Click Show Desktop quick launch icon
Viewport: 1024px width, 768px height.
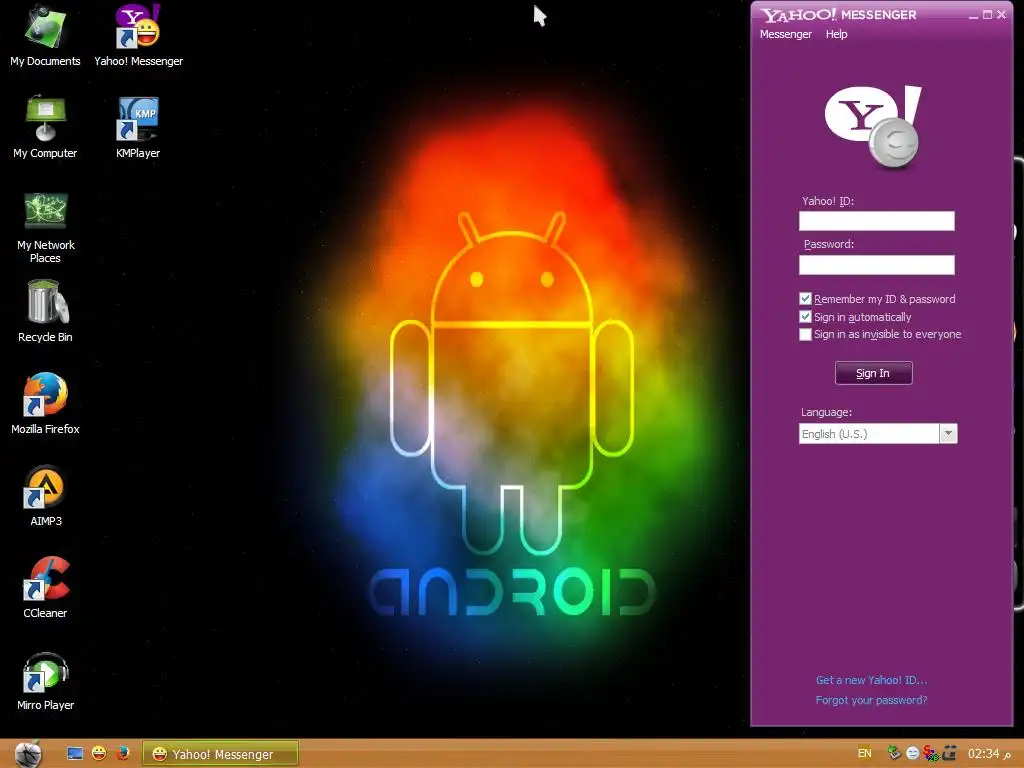(75, 754)
